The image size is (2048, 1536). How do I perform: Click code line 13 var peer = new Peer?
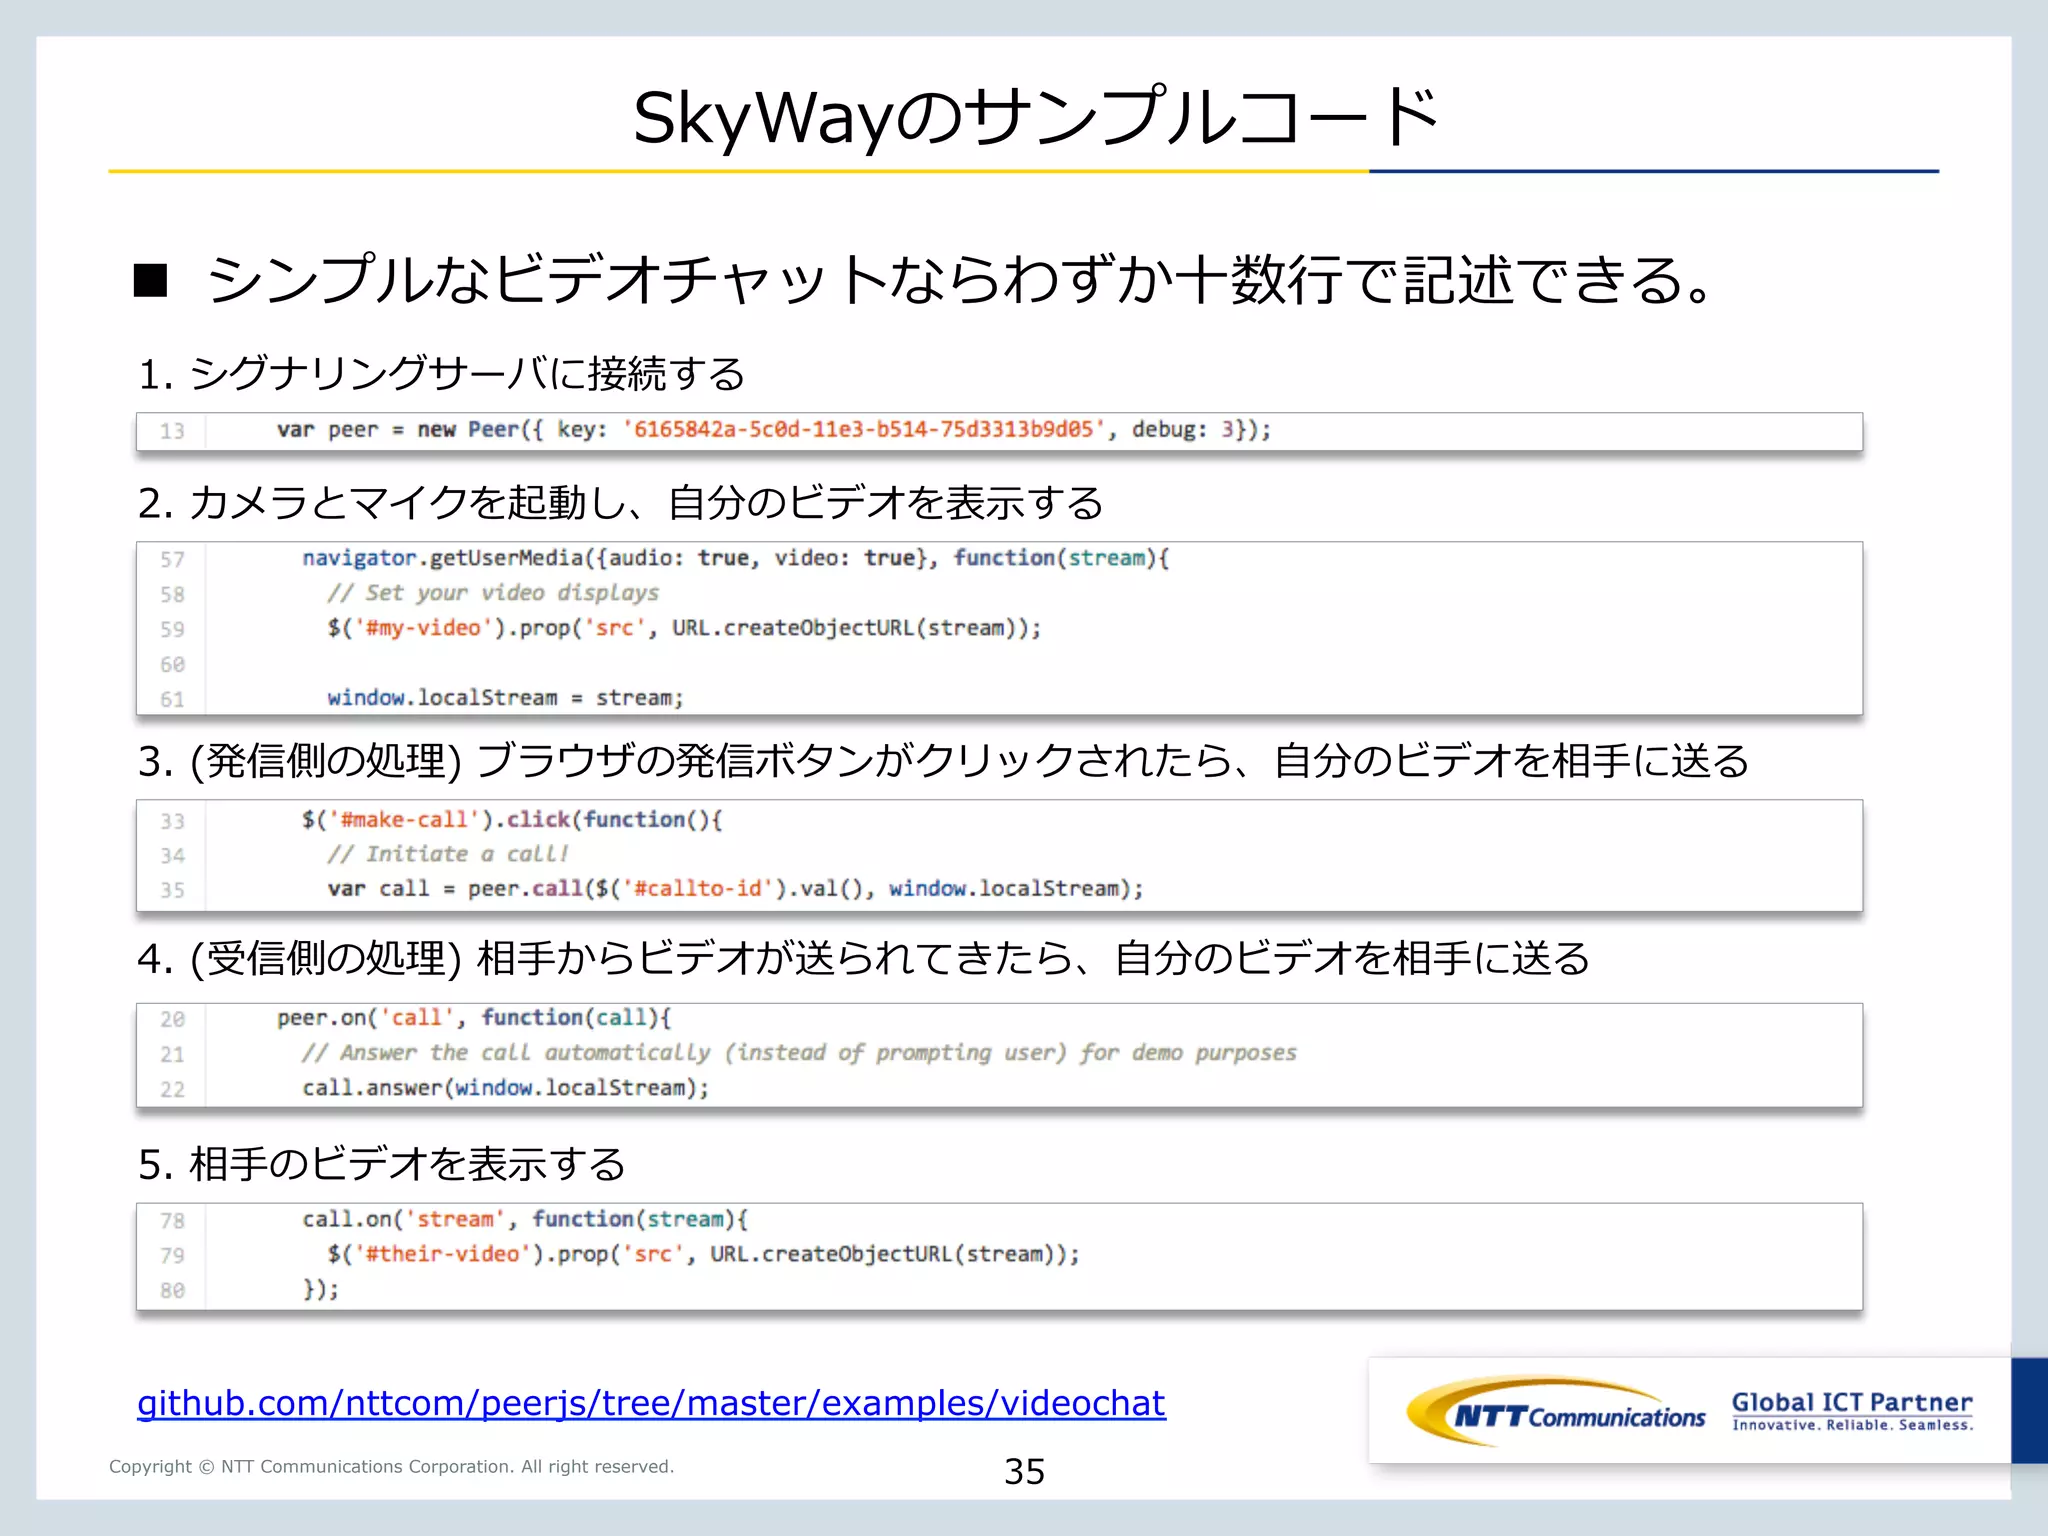click(x=773, y=430)
